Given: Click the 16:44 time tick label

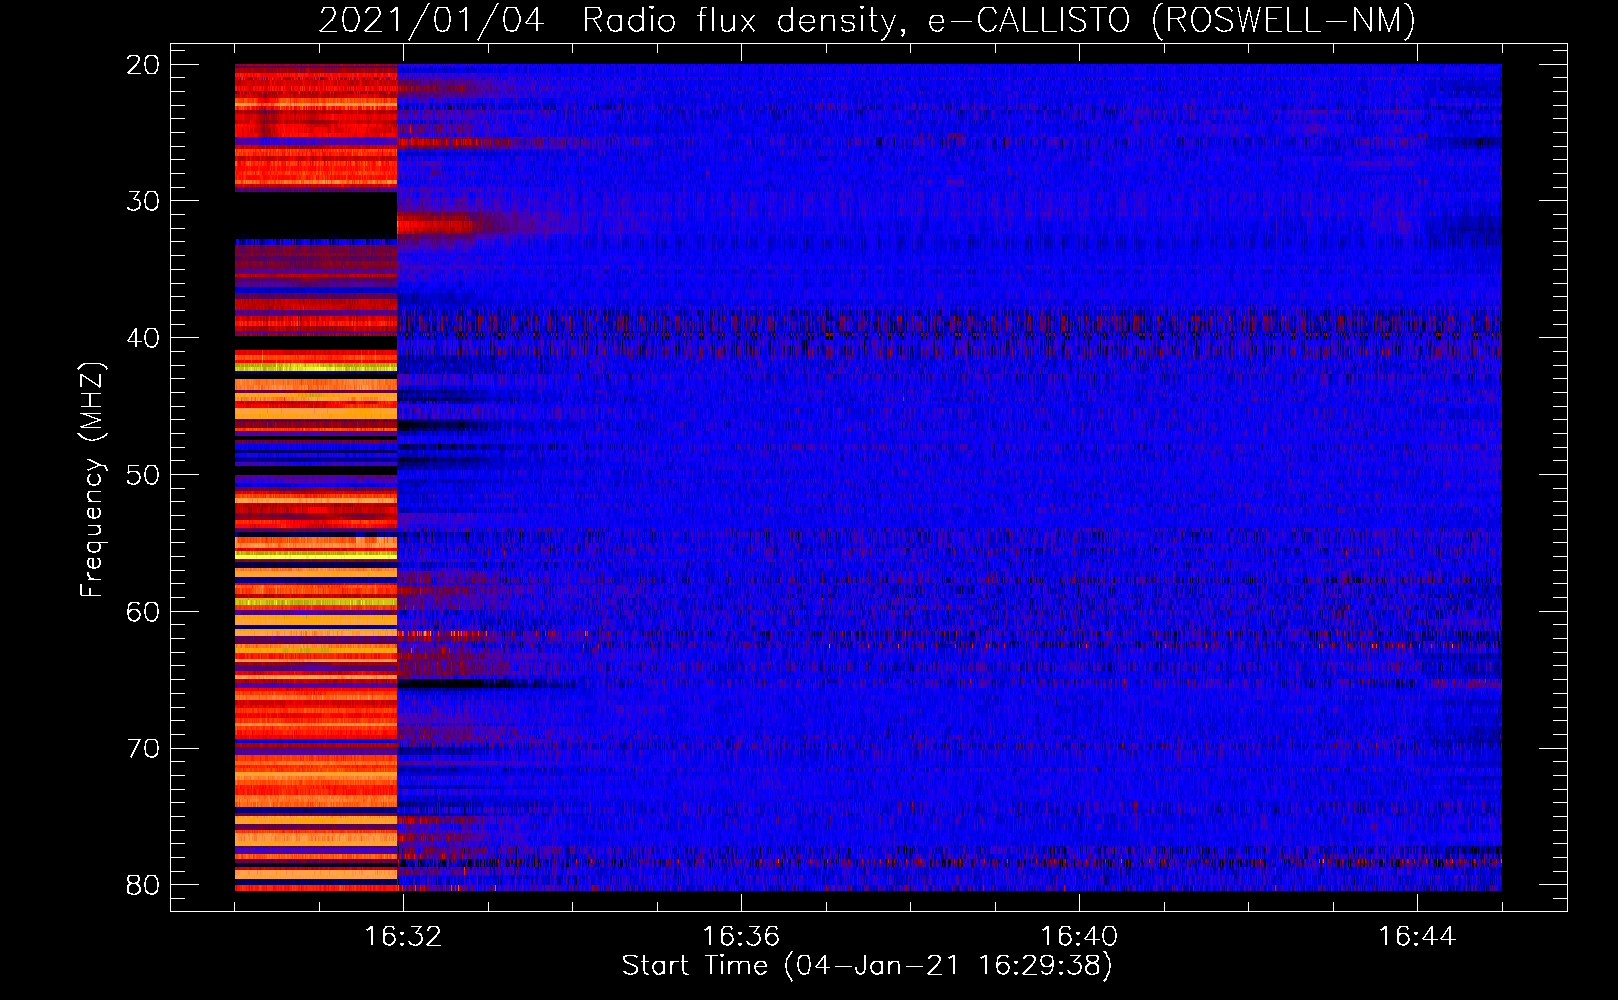Looking at the screenshot, I should pyautogui.click(x=1417, y=936).
